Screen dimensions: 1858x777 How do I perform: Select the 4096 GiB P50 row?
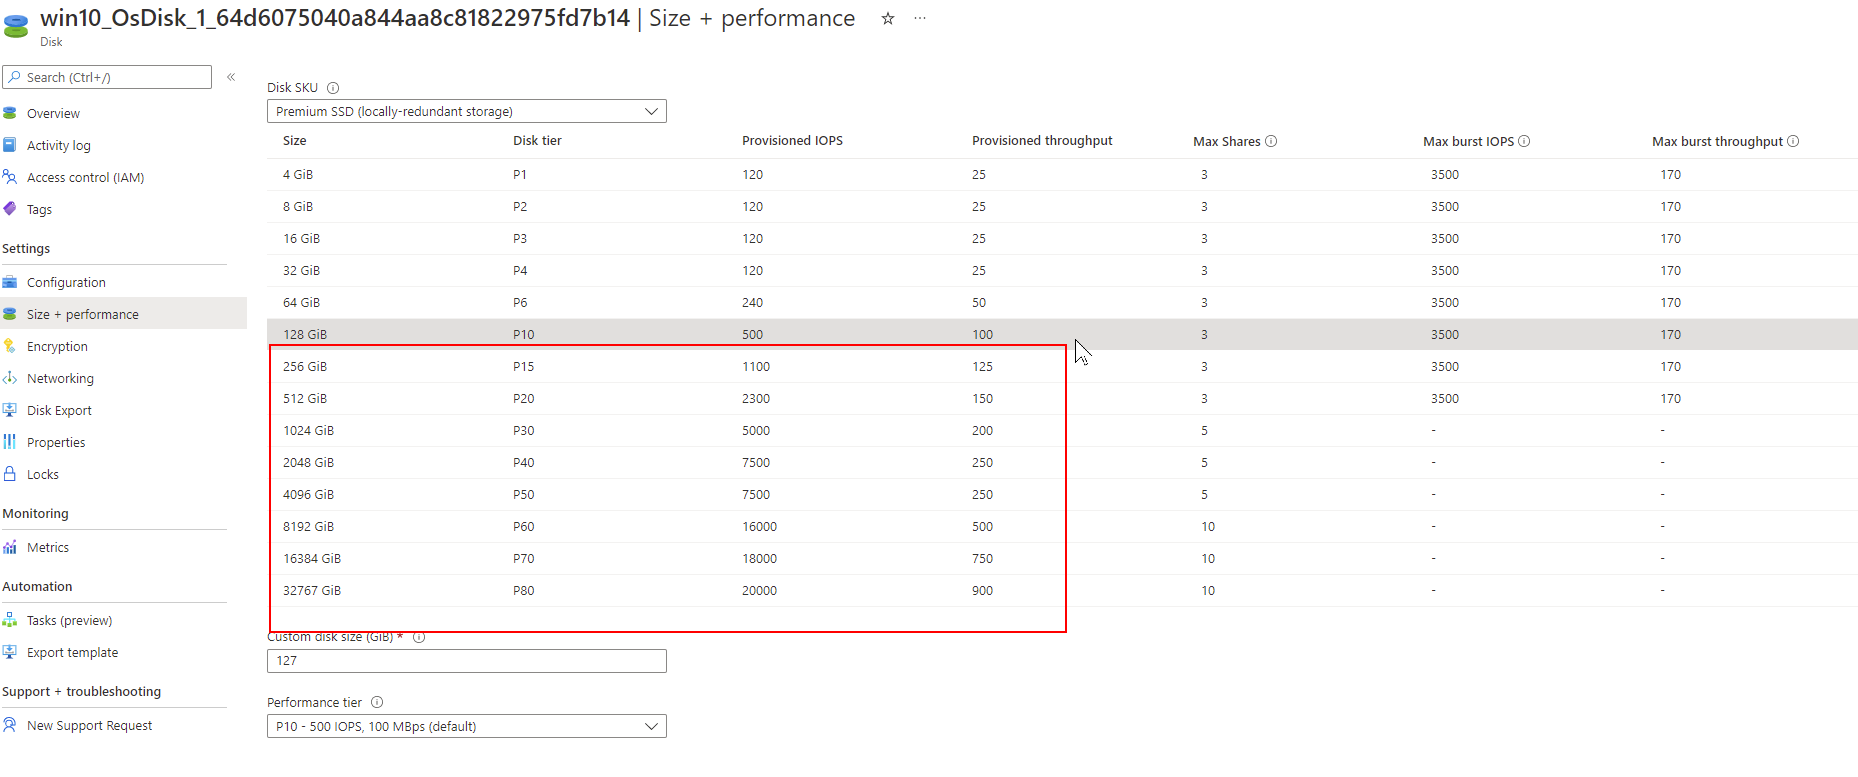coord(1062,494)
